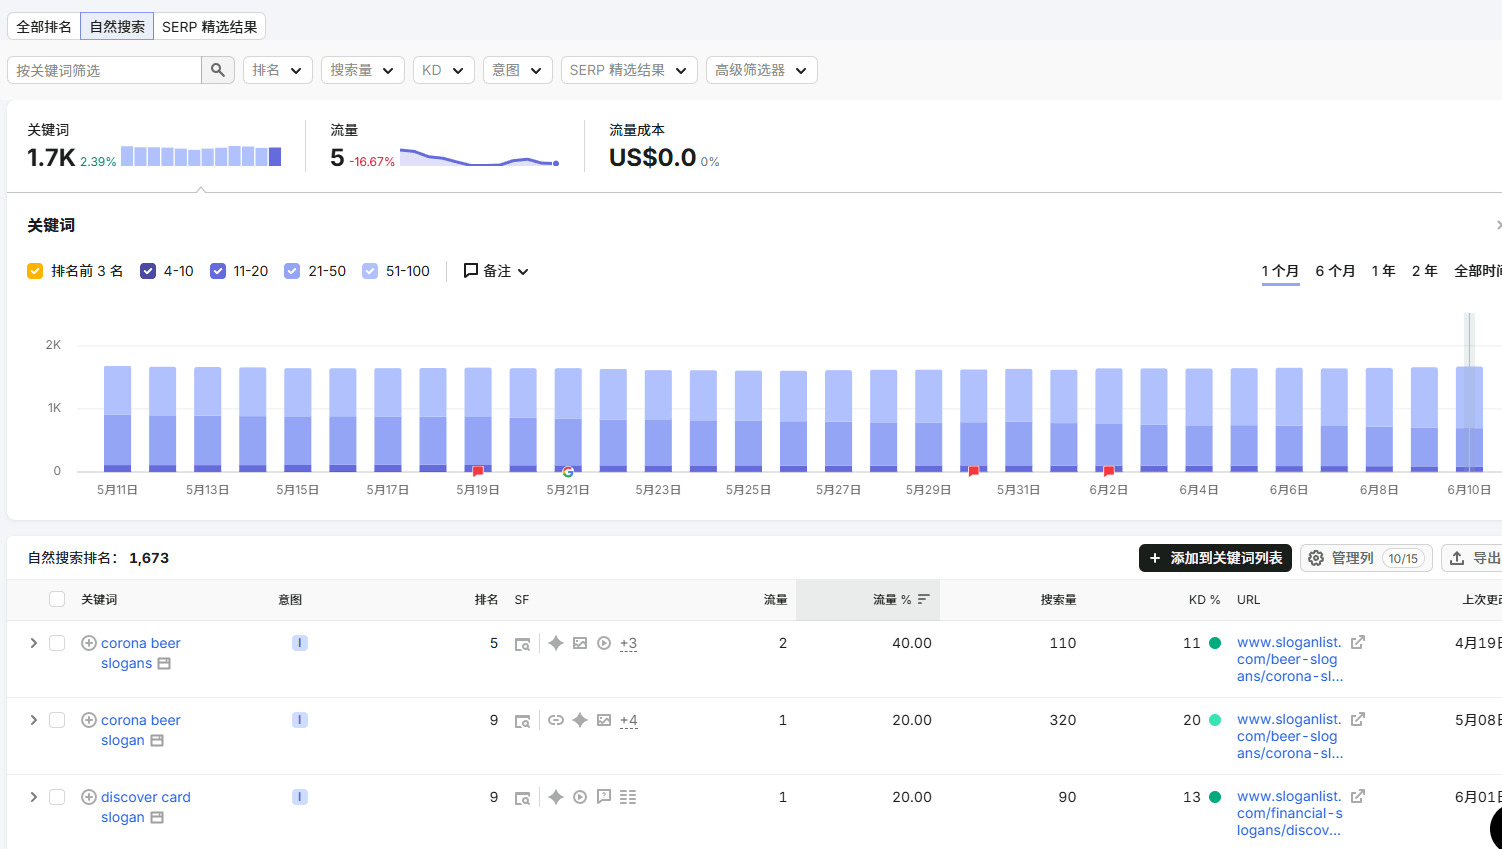The image size is (1502, 849).
Task: View SERP page icon in 'corona beer slogan' SF column
Action: click(522, 721)
